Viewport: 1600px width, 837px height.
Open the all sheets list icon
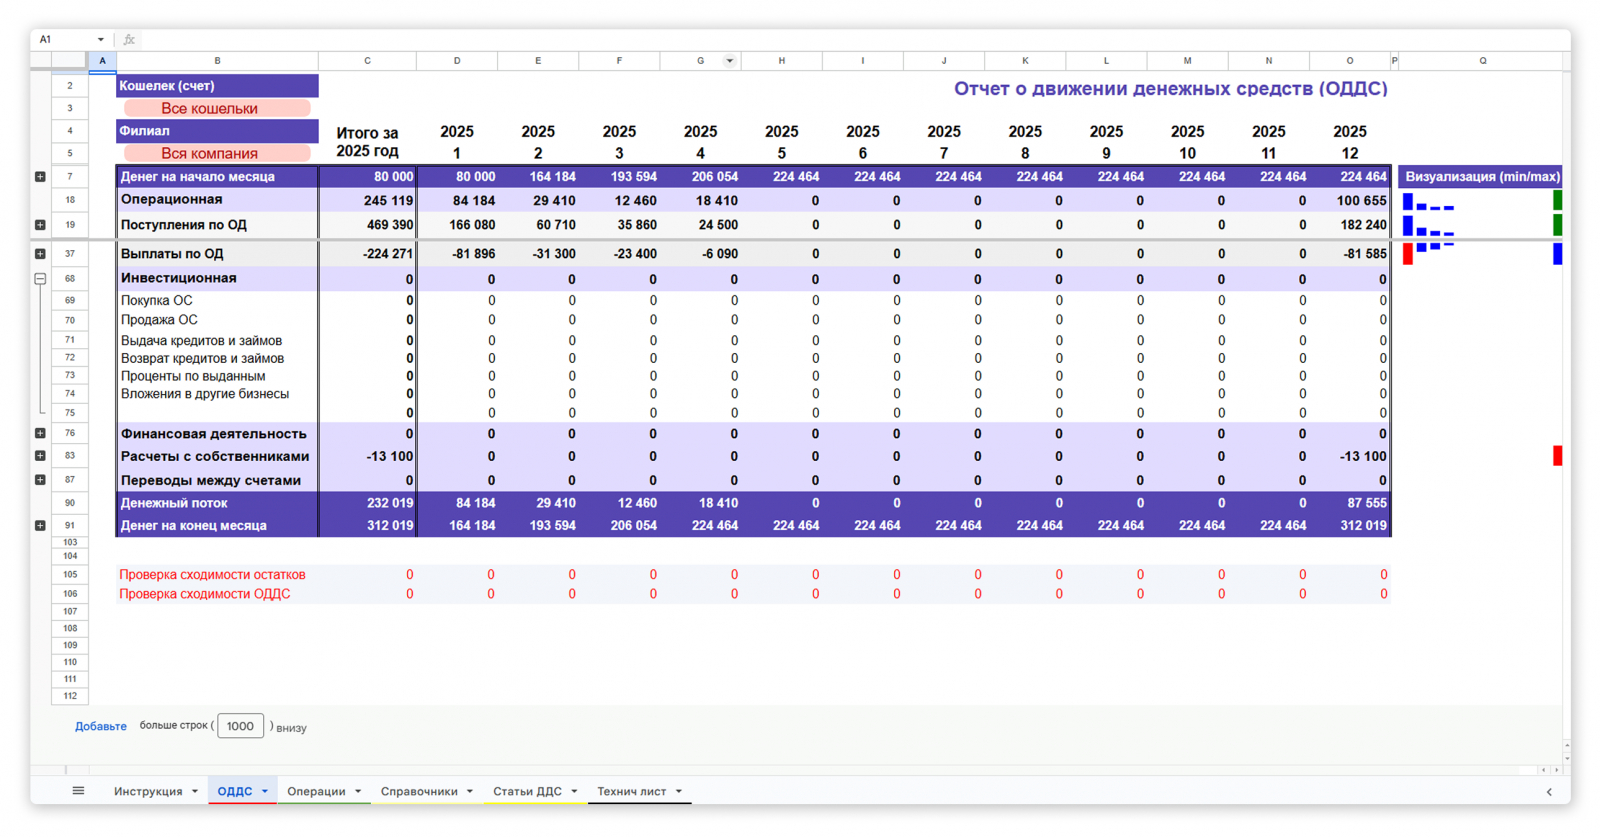pos(78,791)
